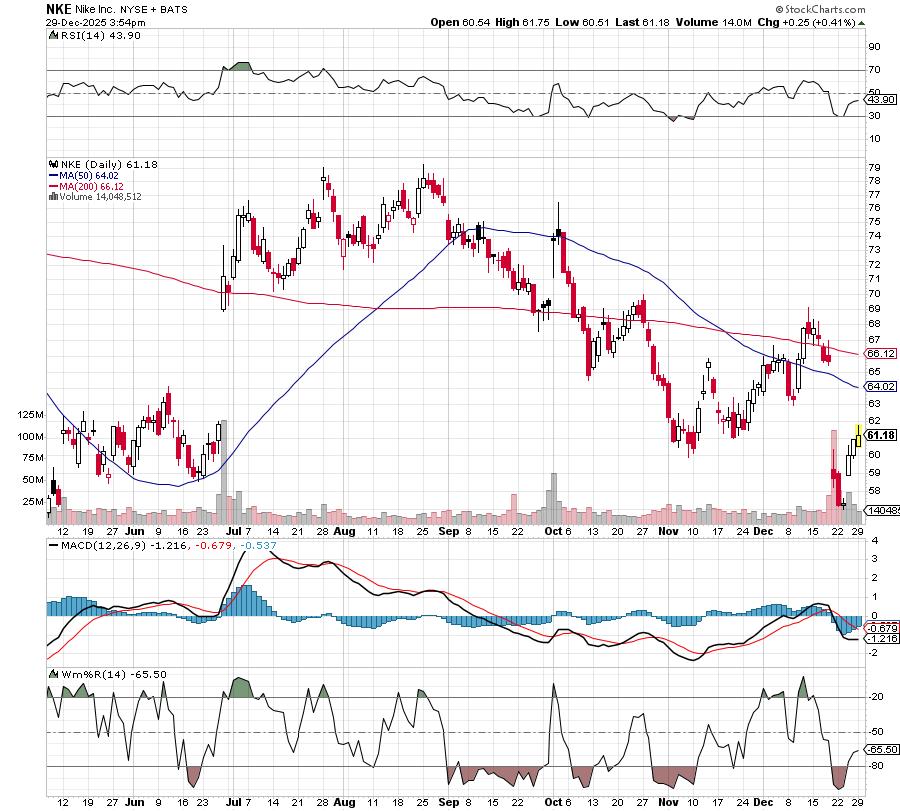Click the -65.50 Williams %R axis tag
Image resolution: width=900 pixels, height=811 pixels.
(x=880, y=749)
